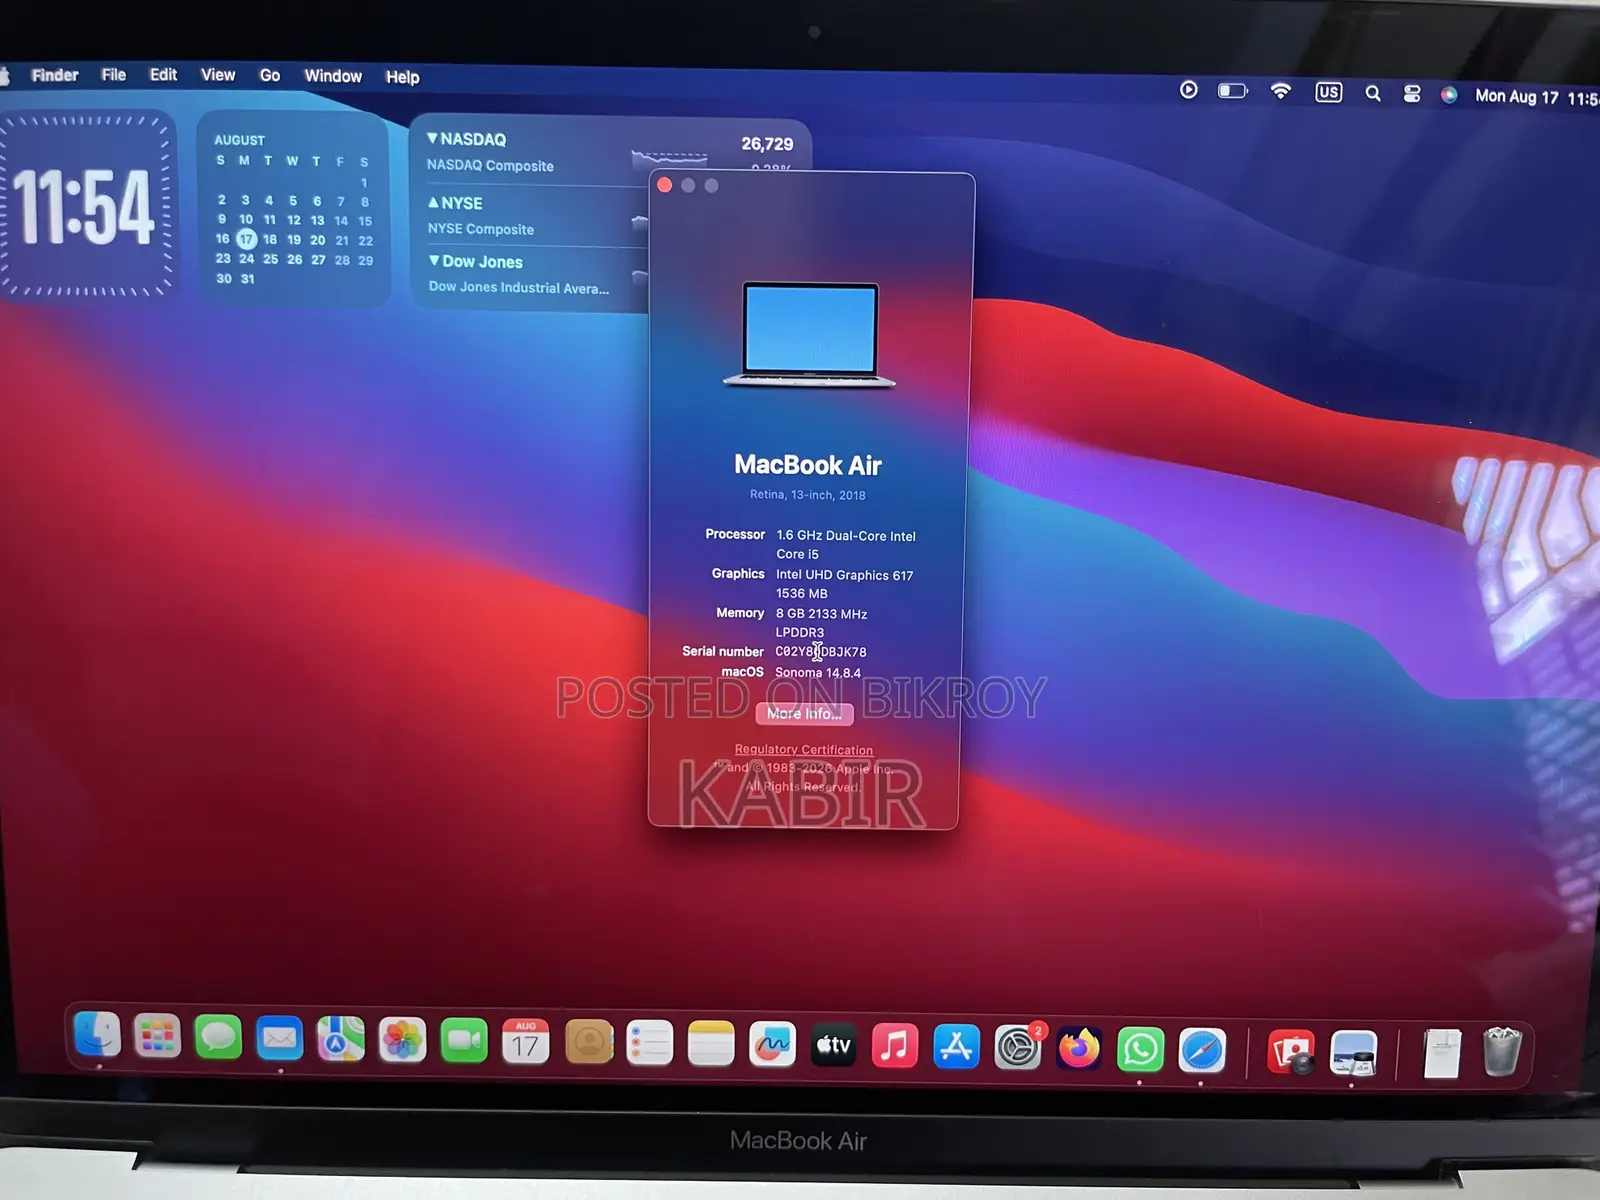Screen dimensions: 1600x1200
Task: Open the Finder menu in the menu bar
Action: (55, 75)
